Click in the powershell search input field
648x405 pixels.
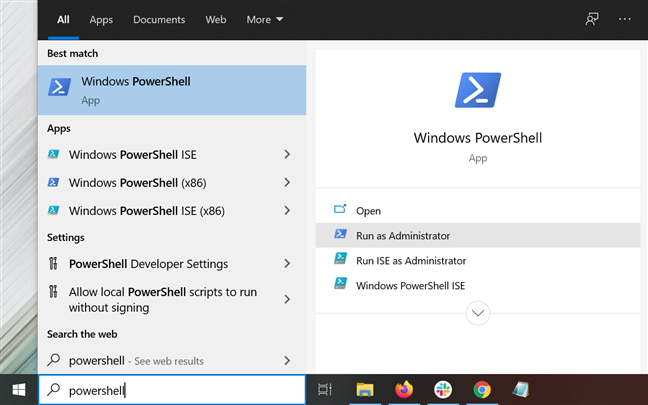(172, 390)
